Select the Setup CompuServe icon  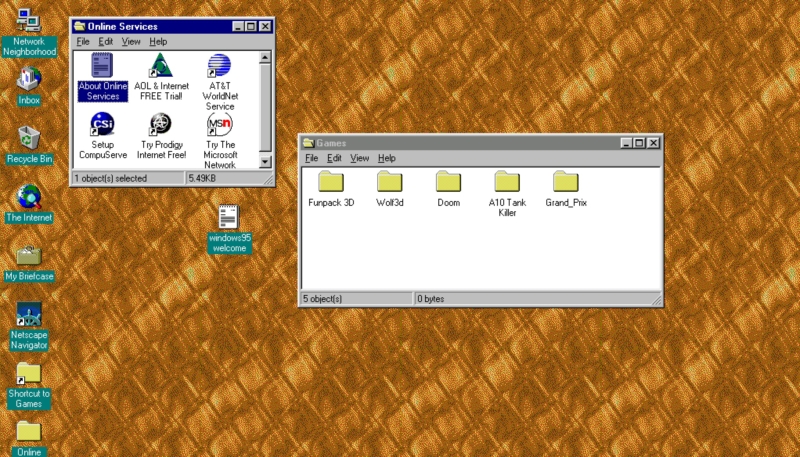coord(102,125)
